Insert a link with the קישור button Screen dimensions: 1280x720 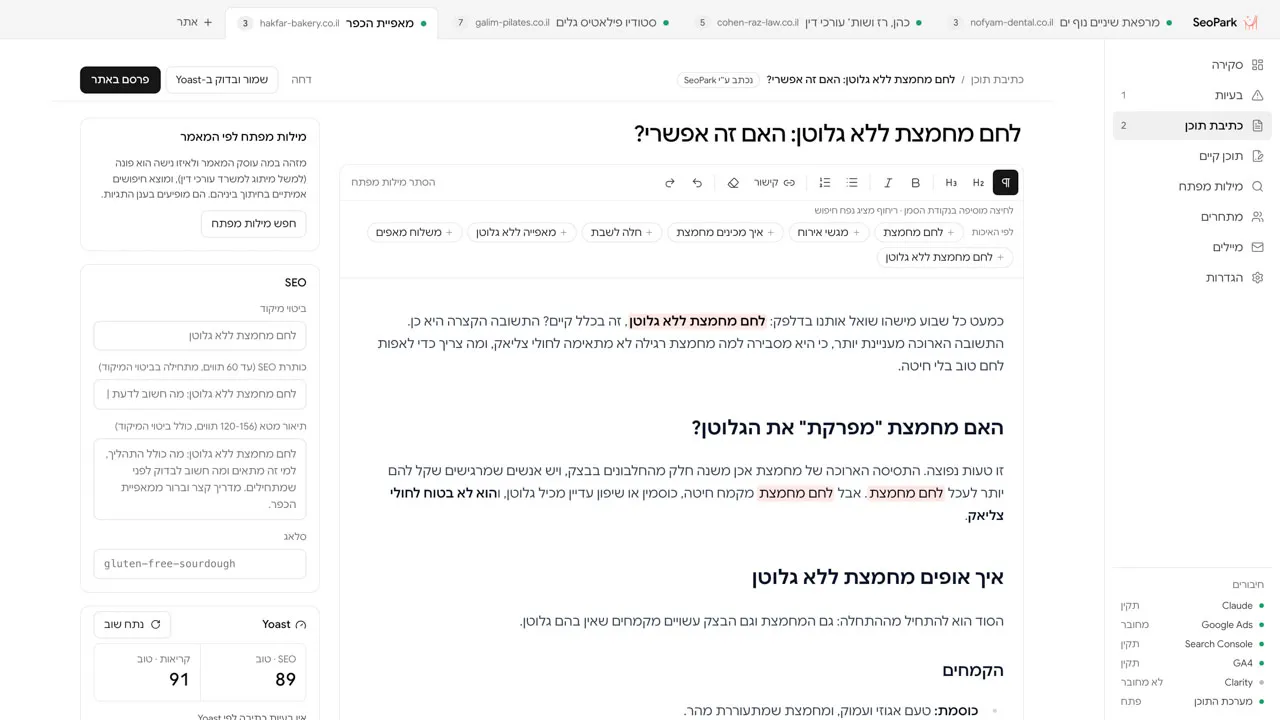(x=774, y=182)
